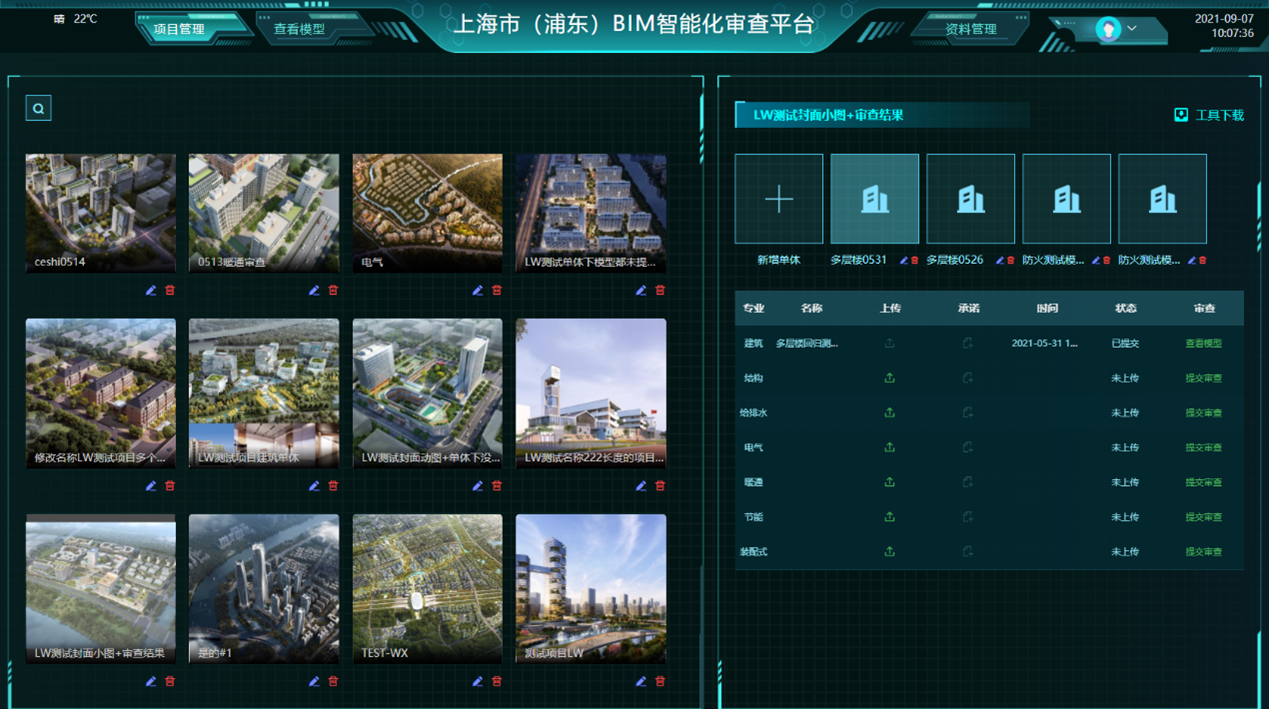Screen dimensions: 1269x709
Task: Click the 工具下载 download icon
Action: [1182, 115]
